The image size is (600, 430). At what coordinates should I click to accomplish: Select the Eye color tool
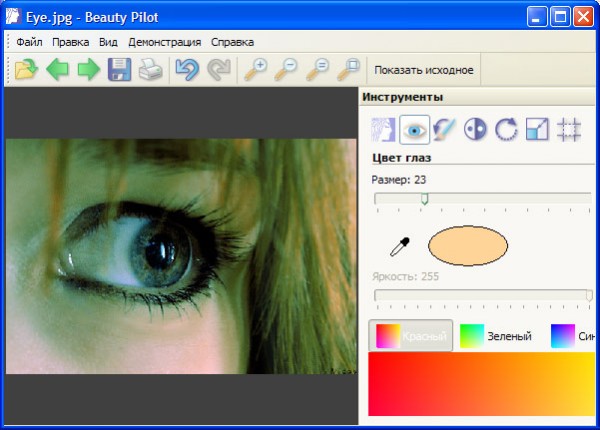[x=414, y=129]
